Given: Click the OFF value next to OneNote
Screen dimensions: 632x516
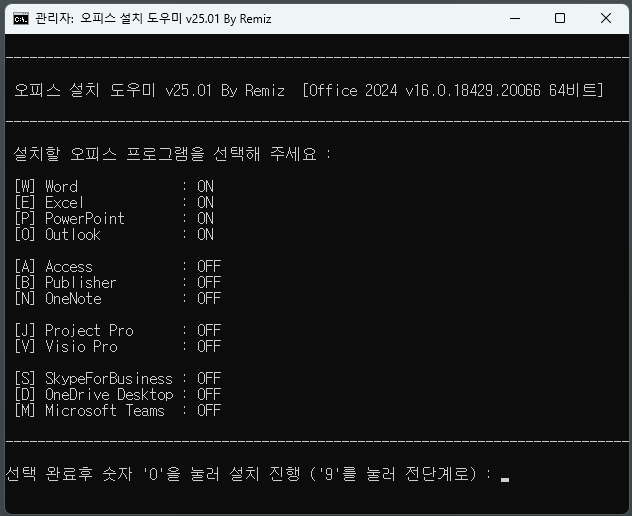Looking at the screenshot, I should [x=209, y=299].
